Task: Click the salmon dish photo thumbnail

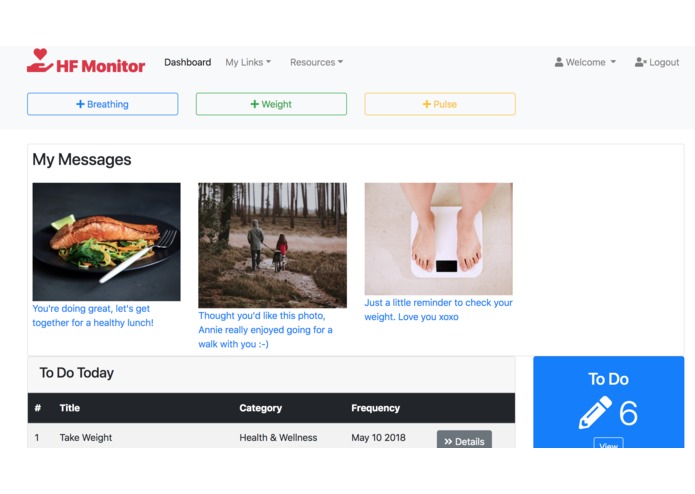Action: click(106, 242)
